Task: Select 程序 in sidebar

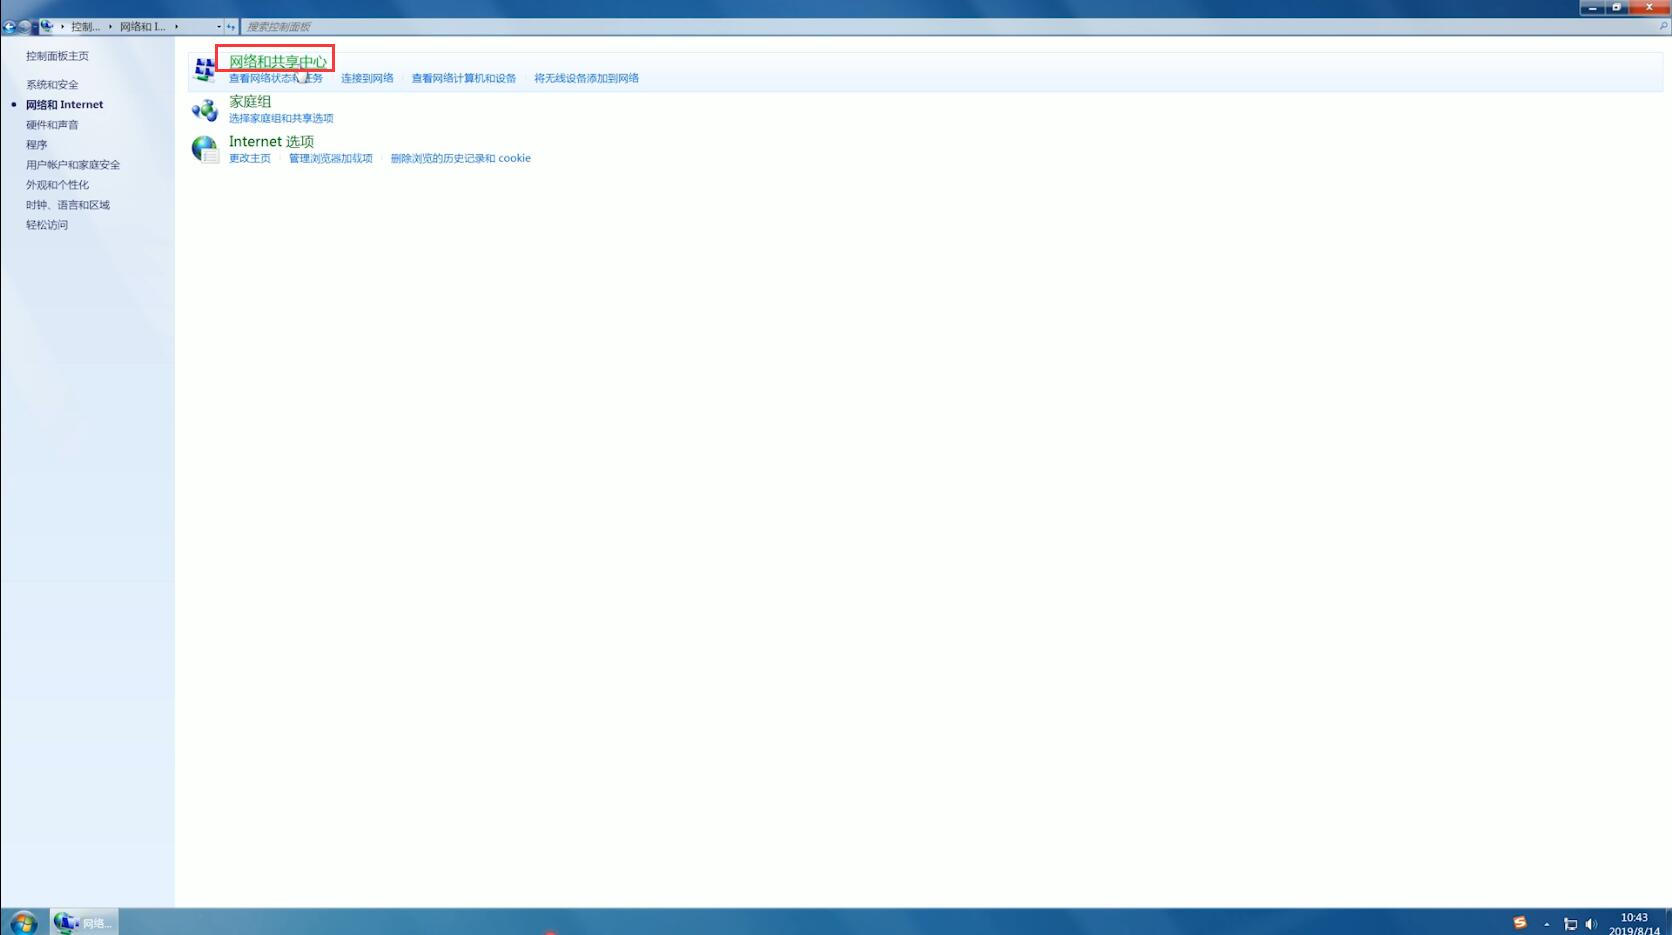Action: (x=37, y=145)
